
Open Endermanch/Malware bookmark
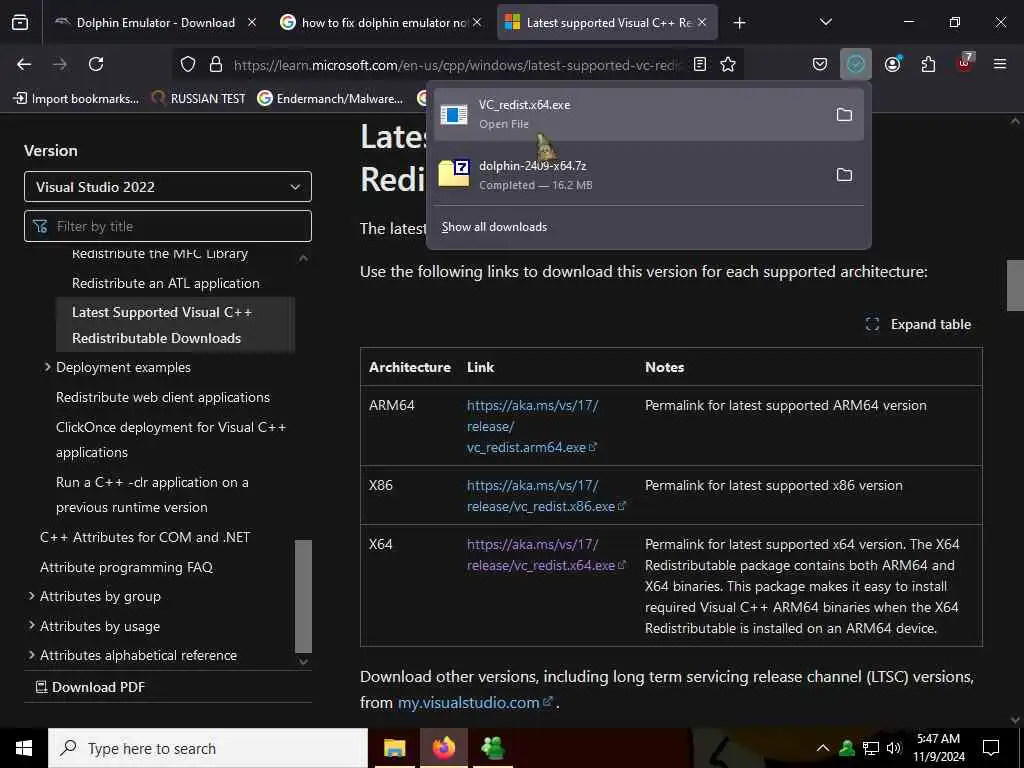pyautogui.click(x=330, y=99)
